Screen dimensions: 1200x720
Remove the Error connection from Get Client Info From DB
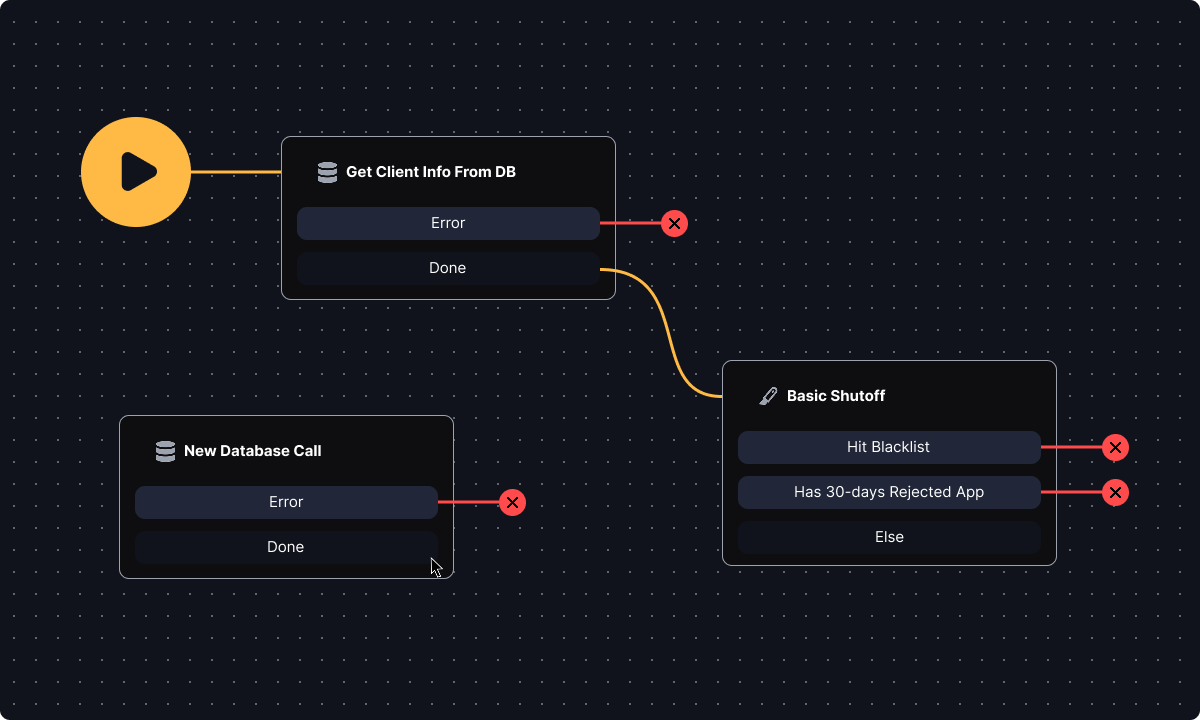tap(674, 223)
